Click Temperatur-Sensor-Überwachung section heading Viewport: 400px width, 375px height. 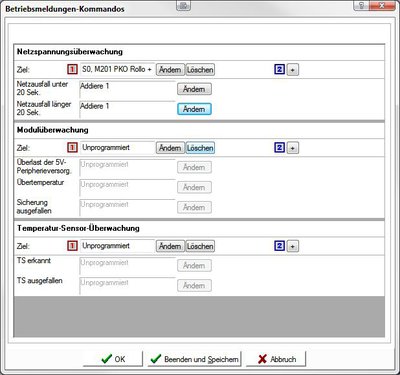pos(78,228)
